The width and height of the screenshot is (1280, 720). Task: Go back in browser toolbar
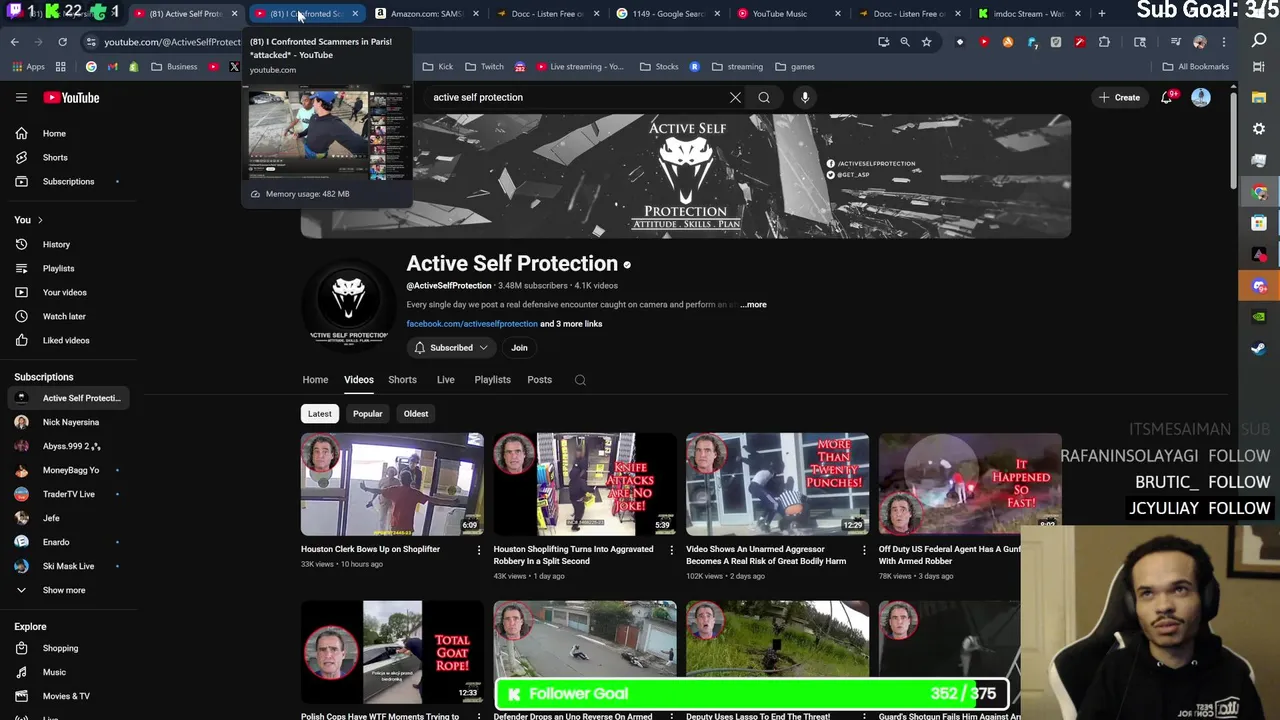click(x=14, y=42)
